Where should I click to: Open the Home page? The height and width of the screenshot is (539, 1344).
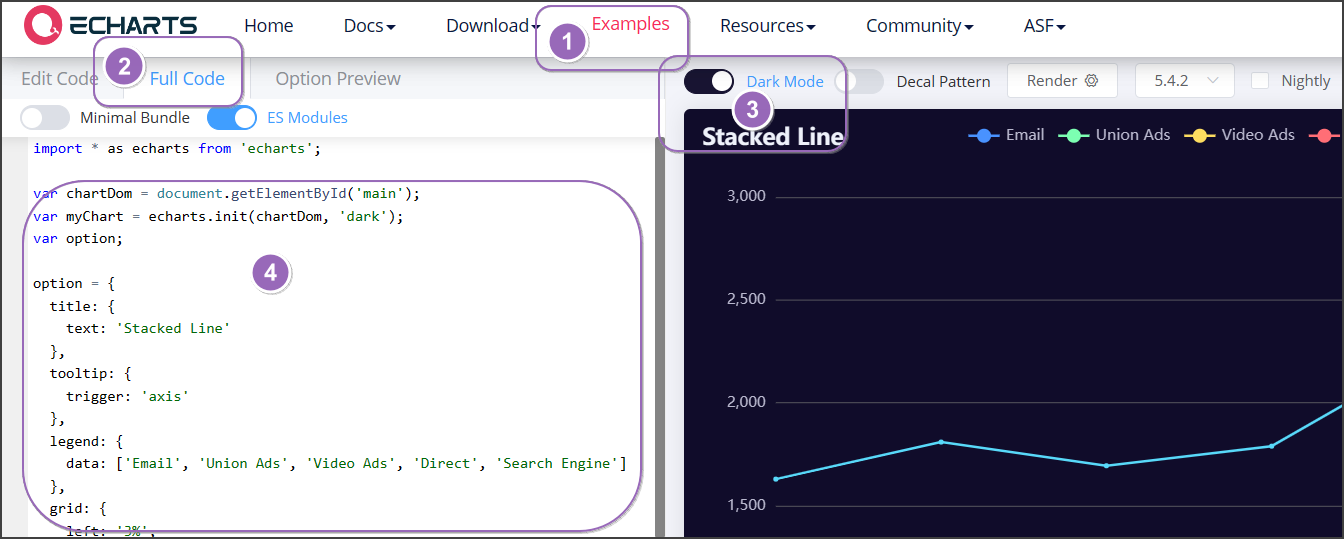[269, 26]
